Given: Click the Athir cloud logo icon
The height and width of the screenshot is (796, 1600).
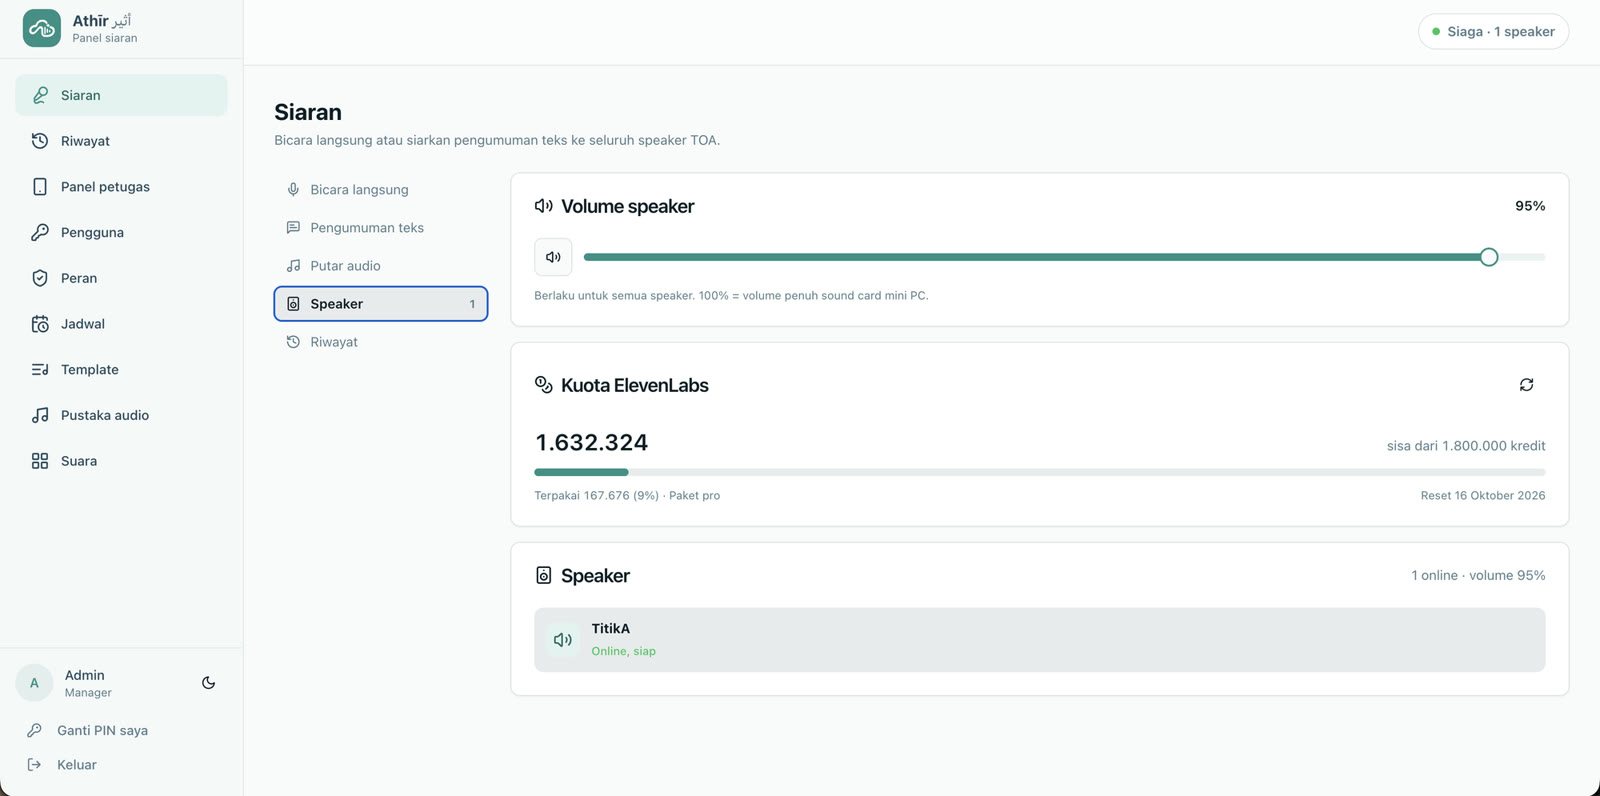Looking at the screenshot, I should [41, 28].
